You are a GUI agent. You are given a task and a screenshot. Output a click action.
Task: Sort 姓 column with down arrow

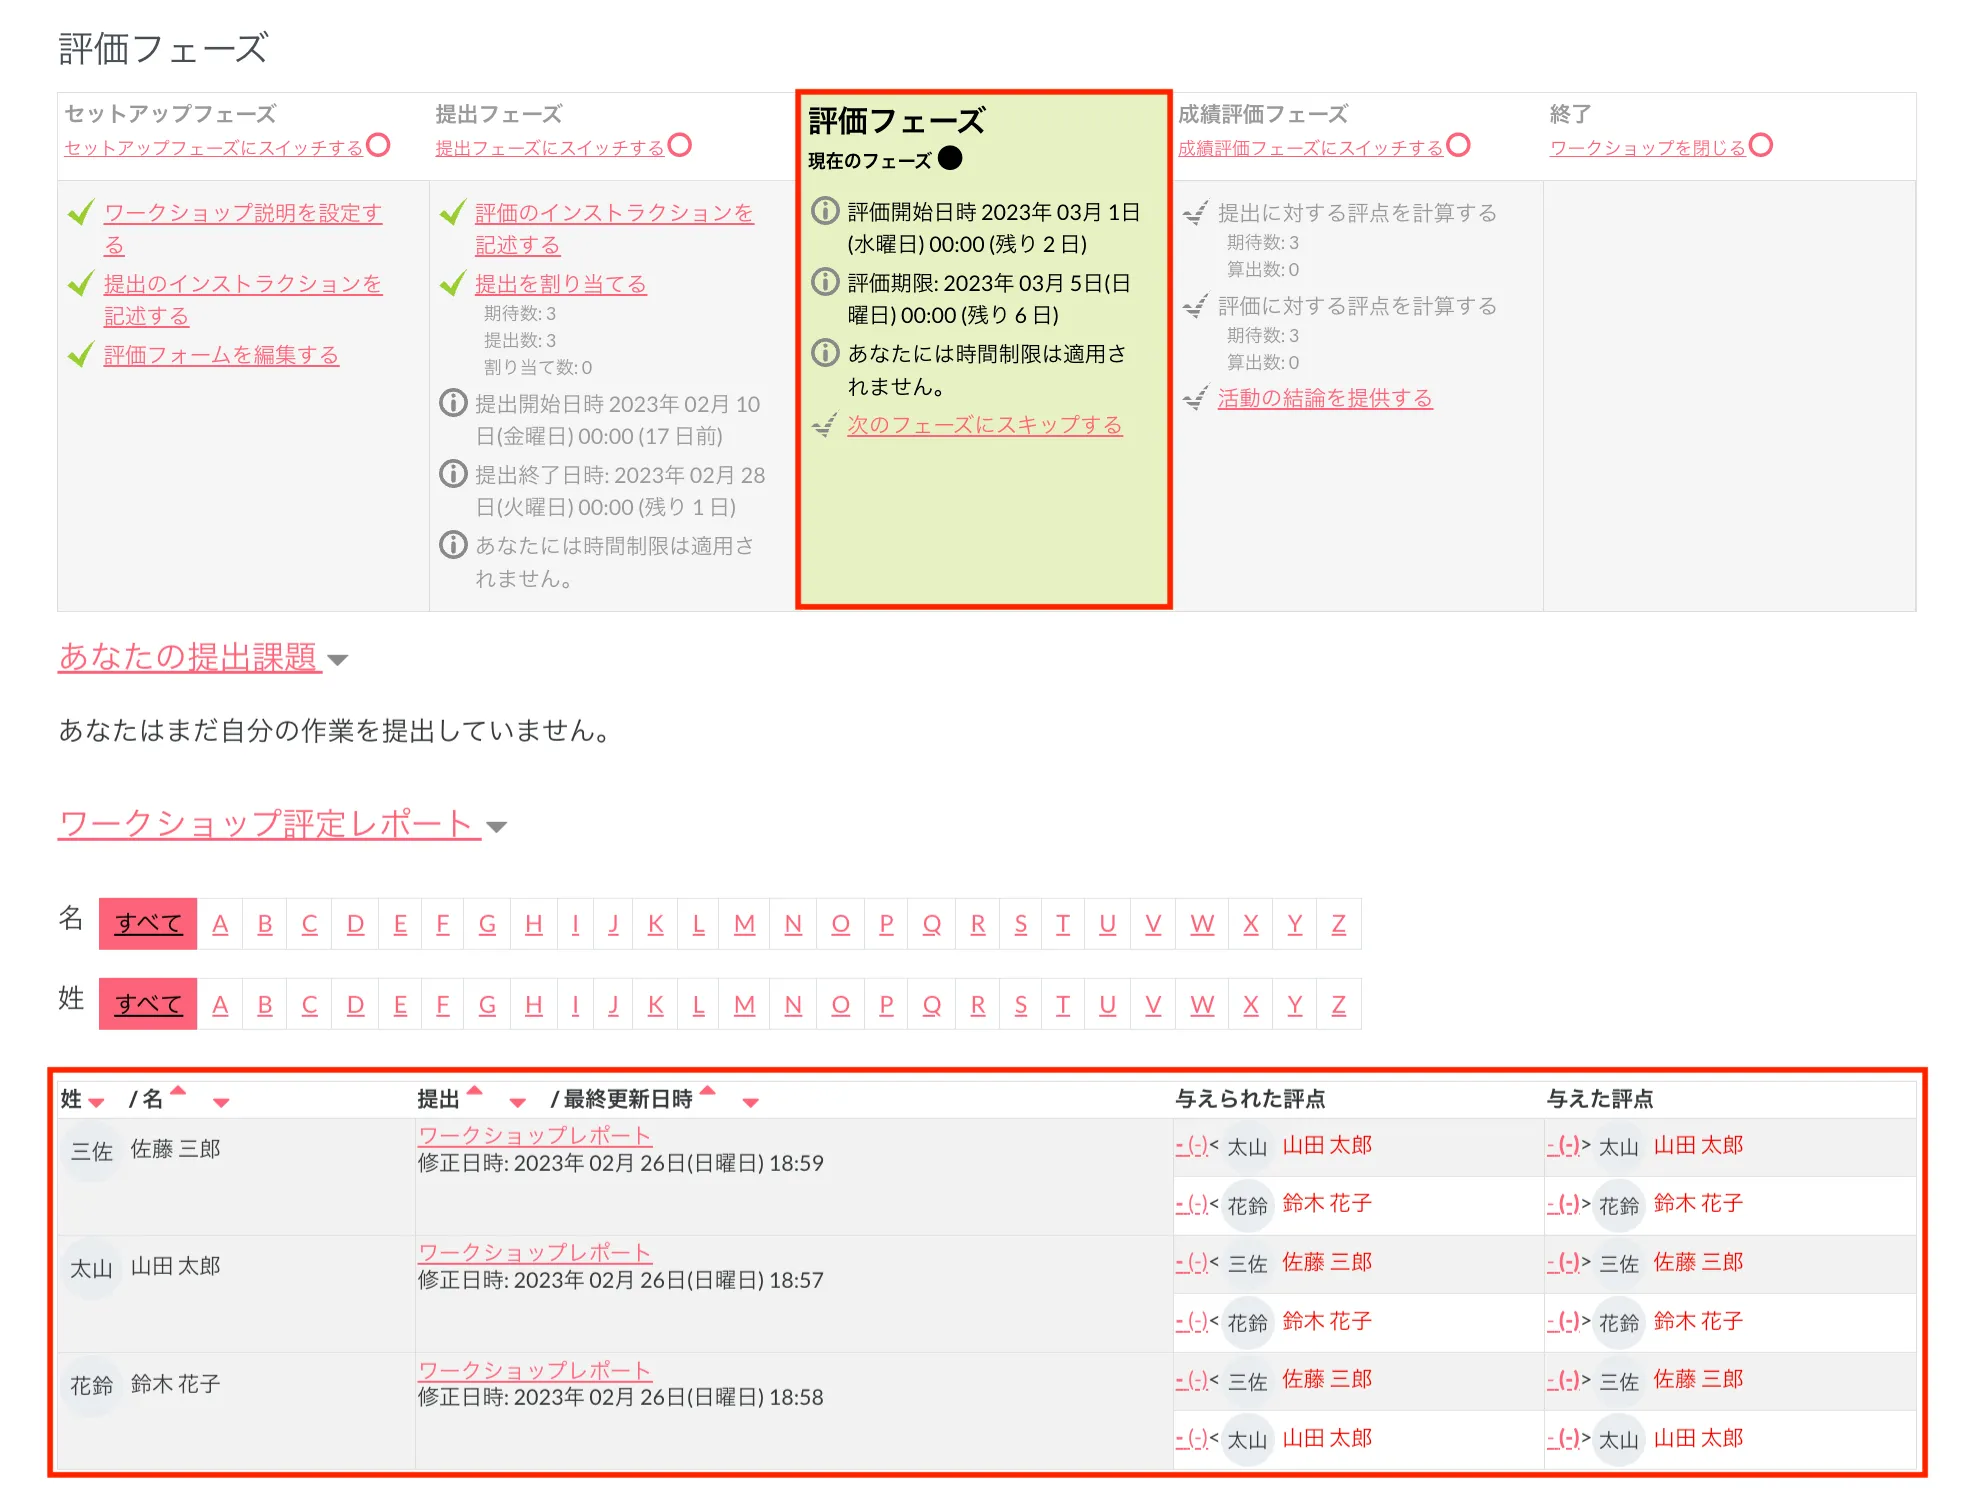tap(97, 1102)
